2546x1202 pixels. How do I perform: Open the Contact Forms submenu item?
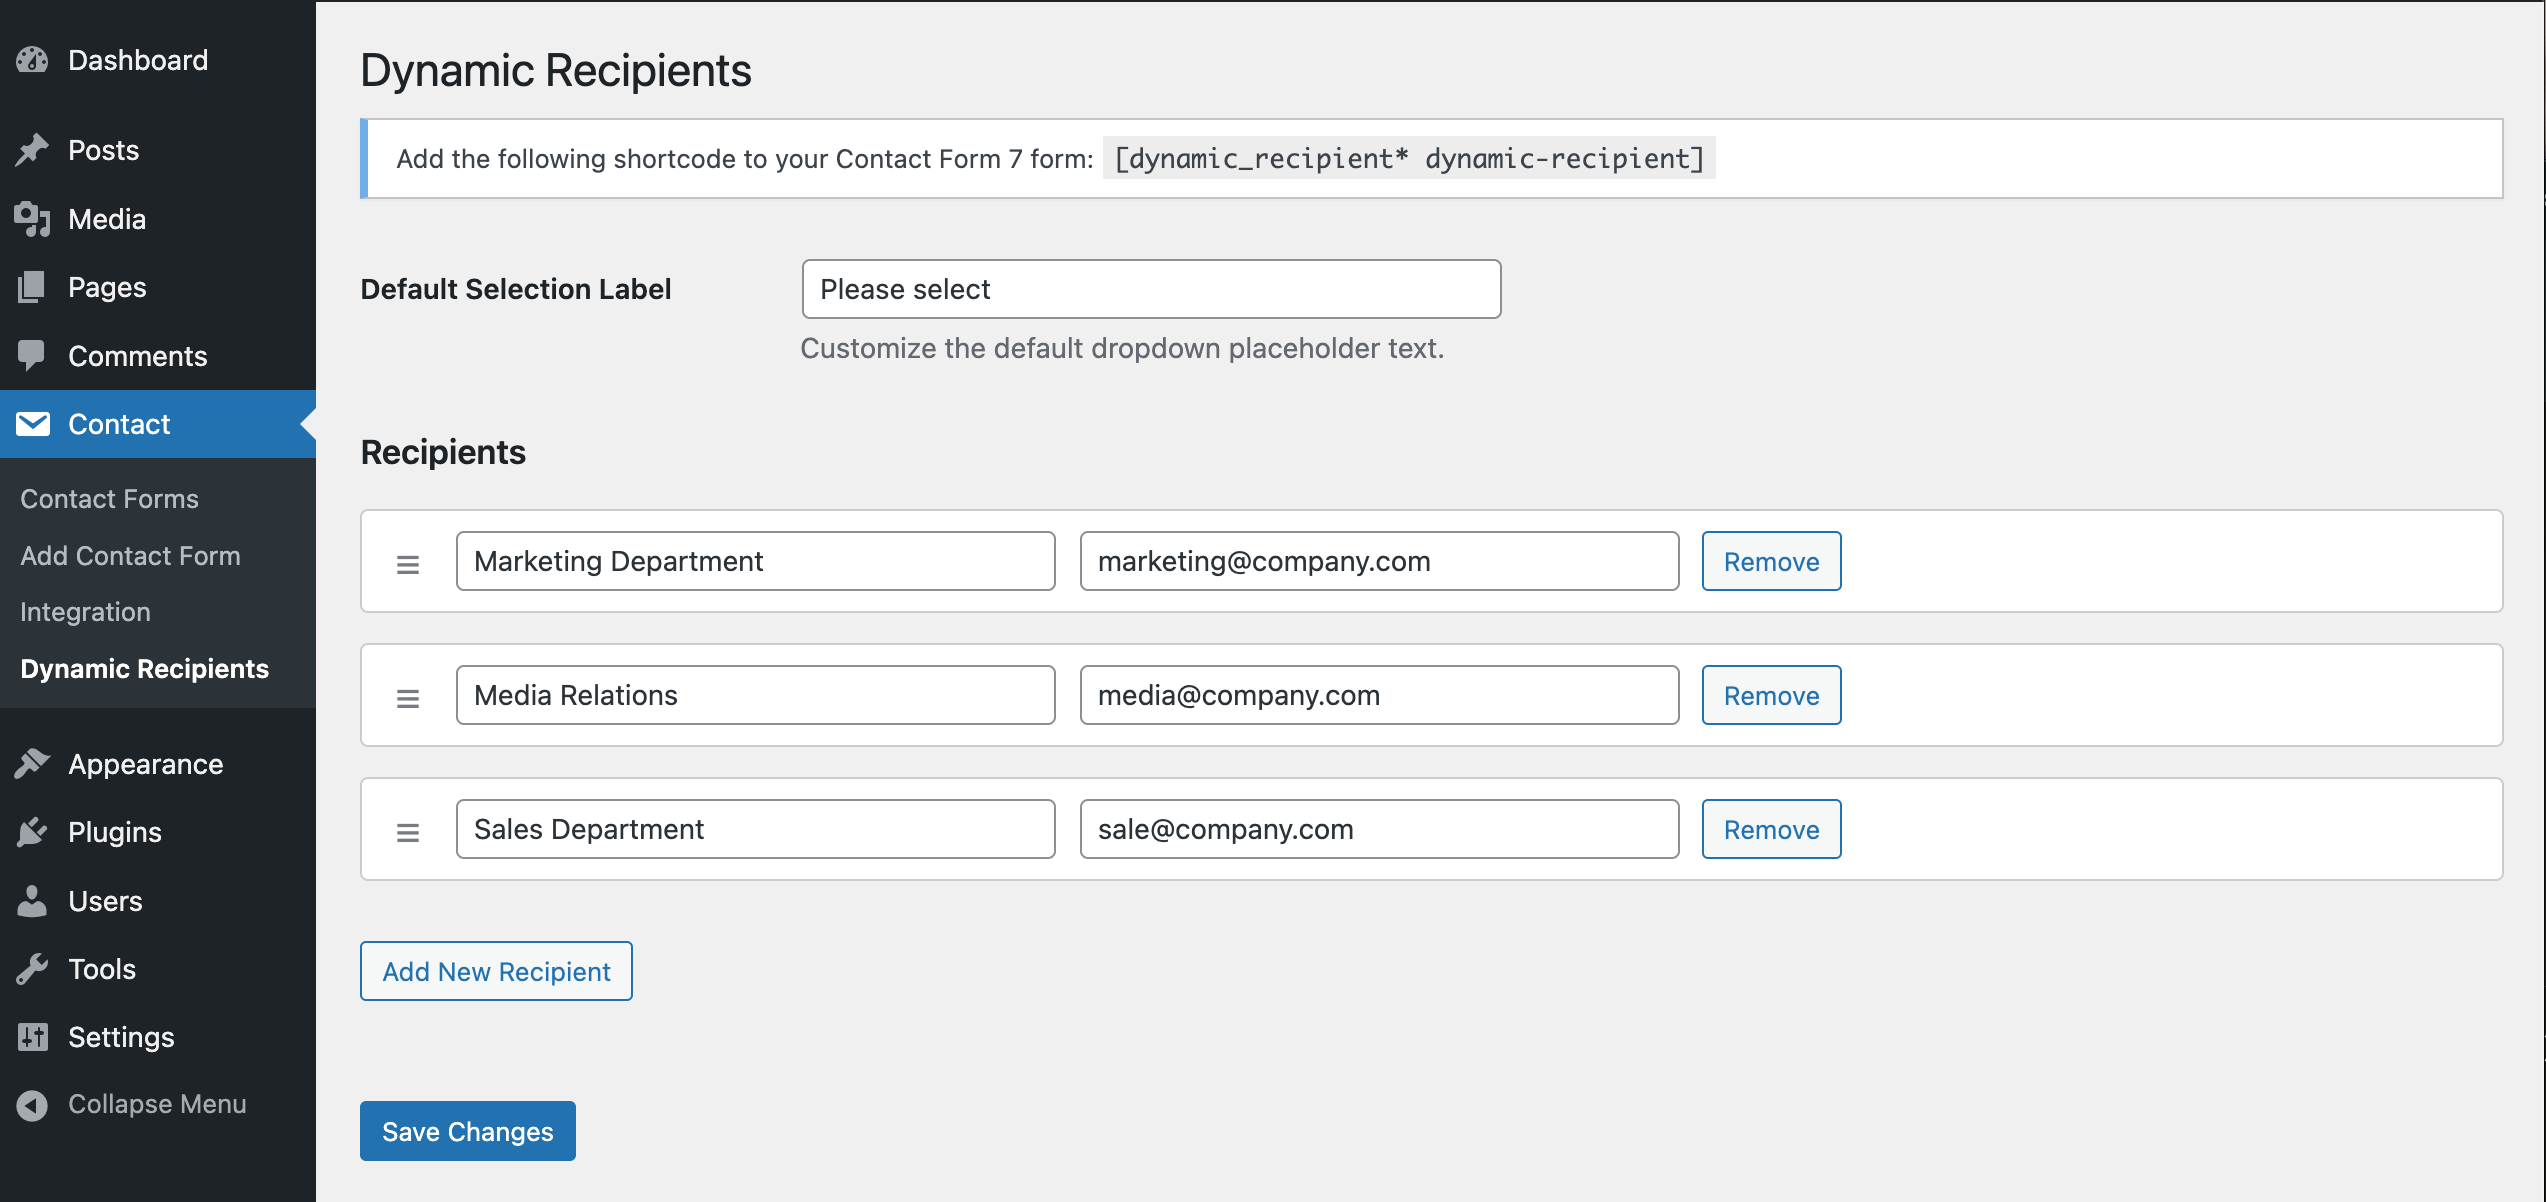tap(109, 499)
